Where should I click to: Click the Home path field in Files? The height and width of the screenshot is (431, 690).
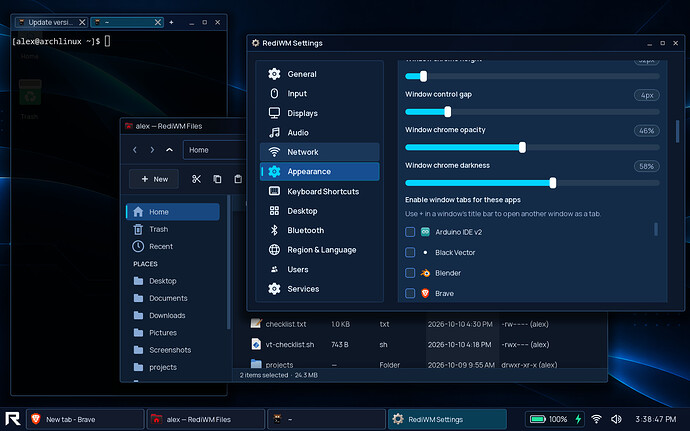(x=214, y=150)
